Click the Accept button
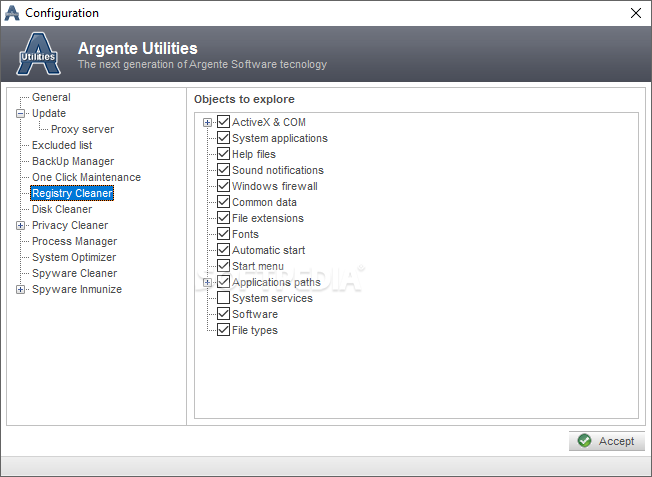This screenshot has height=477, width=652. 607,441
